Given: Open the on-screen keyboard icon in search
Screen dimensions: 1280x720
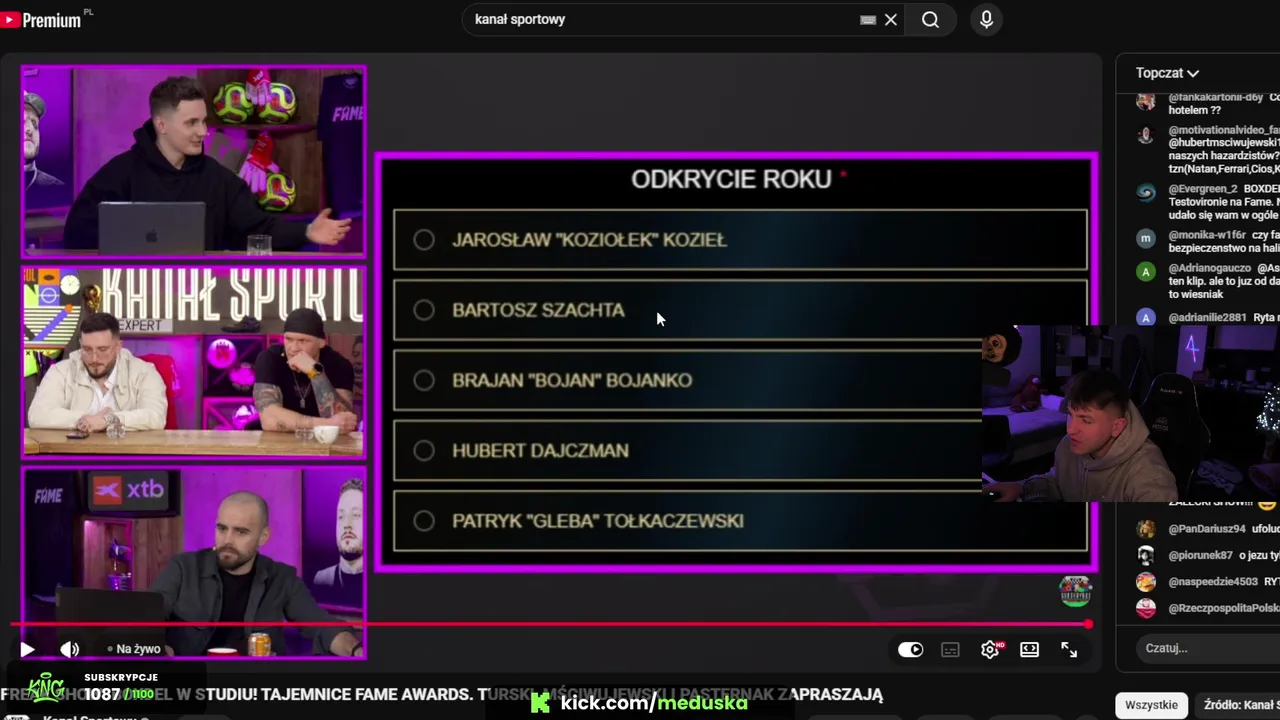Looking at the screenshot, I should pos(868,19).
